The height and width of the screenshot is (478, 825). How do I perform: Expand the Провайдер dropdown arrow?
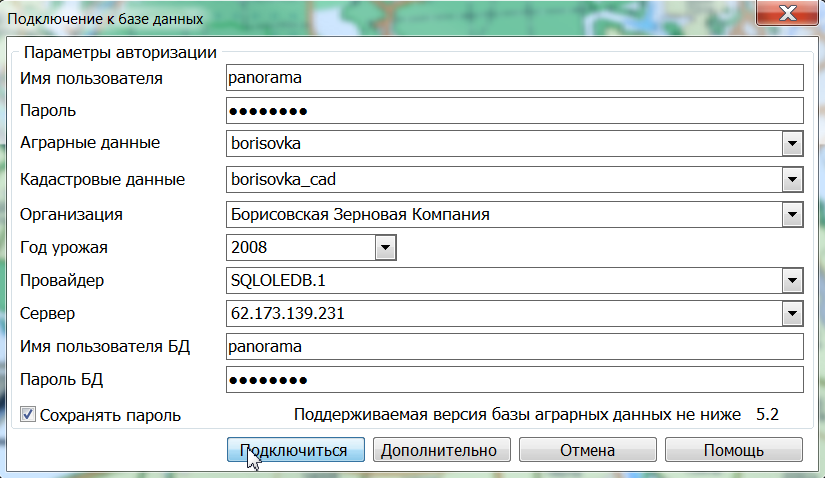[793, 281]
